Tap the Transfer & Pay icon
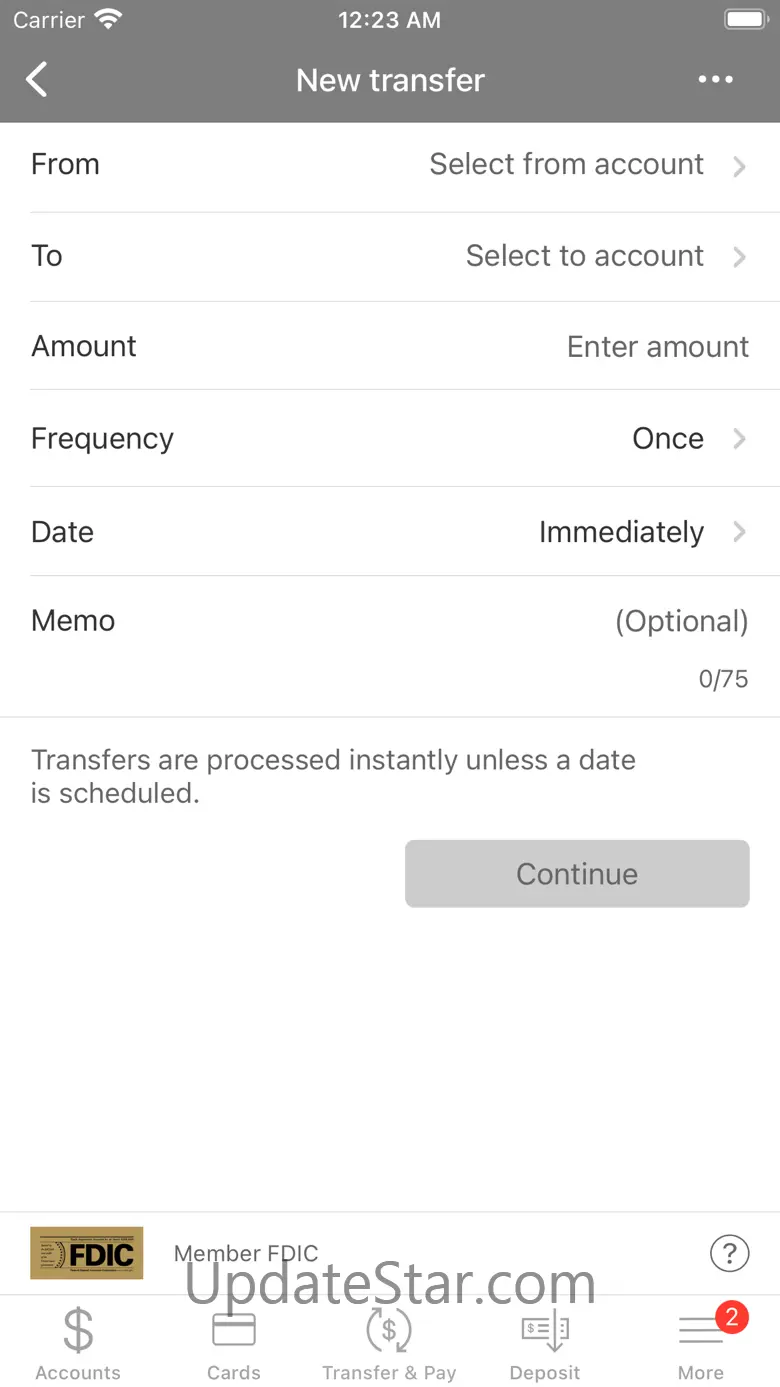This screenshot has width=780, height=1387. (x=389, y=1331)
